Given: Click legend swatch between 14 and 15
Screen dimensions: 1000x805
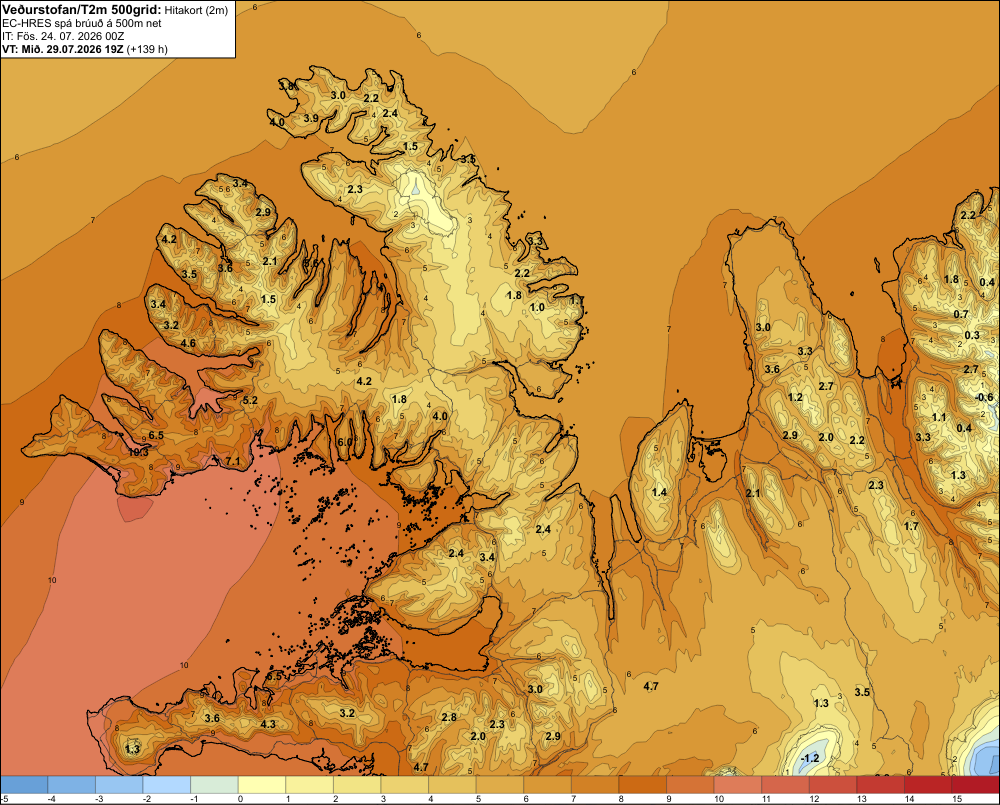Looking at the screenshot, I should [x=928, y=784].
